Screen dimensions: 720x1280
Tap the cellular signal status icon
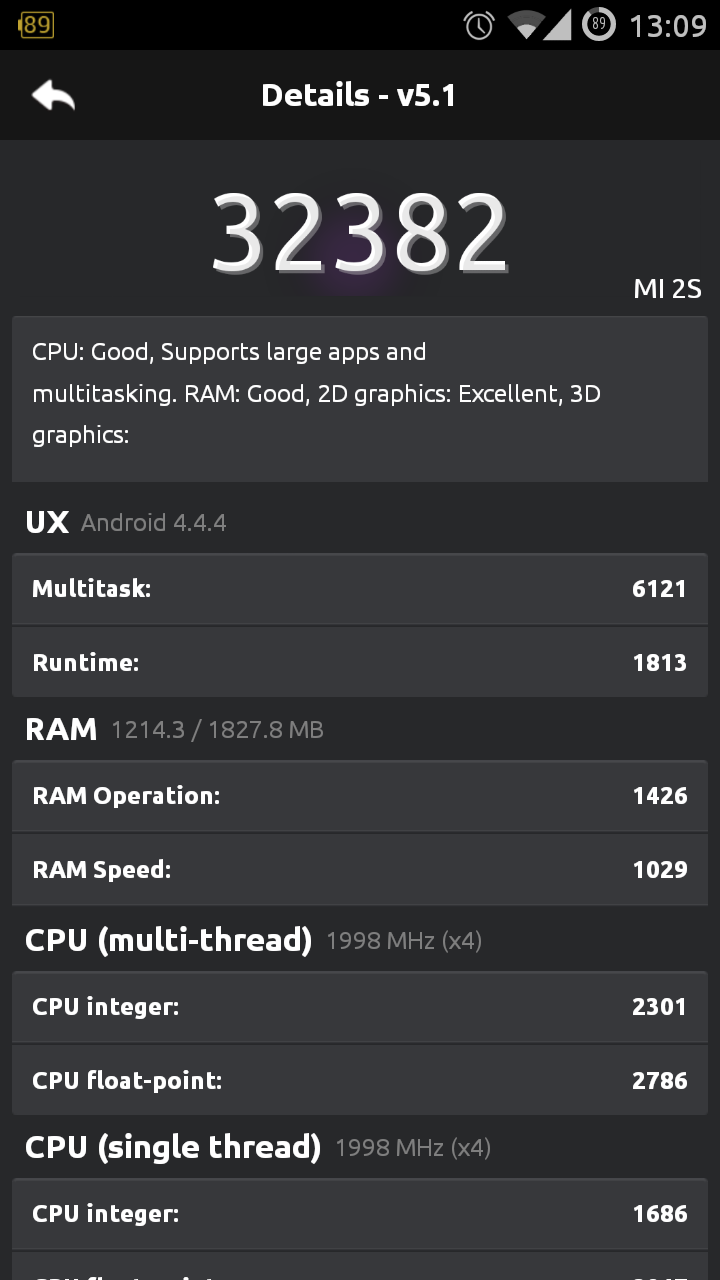click(x=558, y=25)
